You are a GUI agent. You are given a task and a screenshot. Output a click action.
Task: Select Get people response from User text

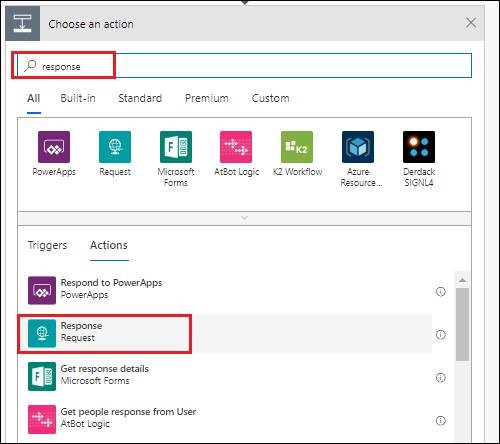pyautogui.click(x=128, y=412)
